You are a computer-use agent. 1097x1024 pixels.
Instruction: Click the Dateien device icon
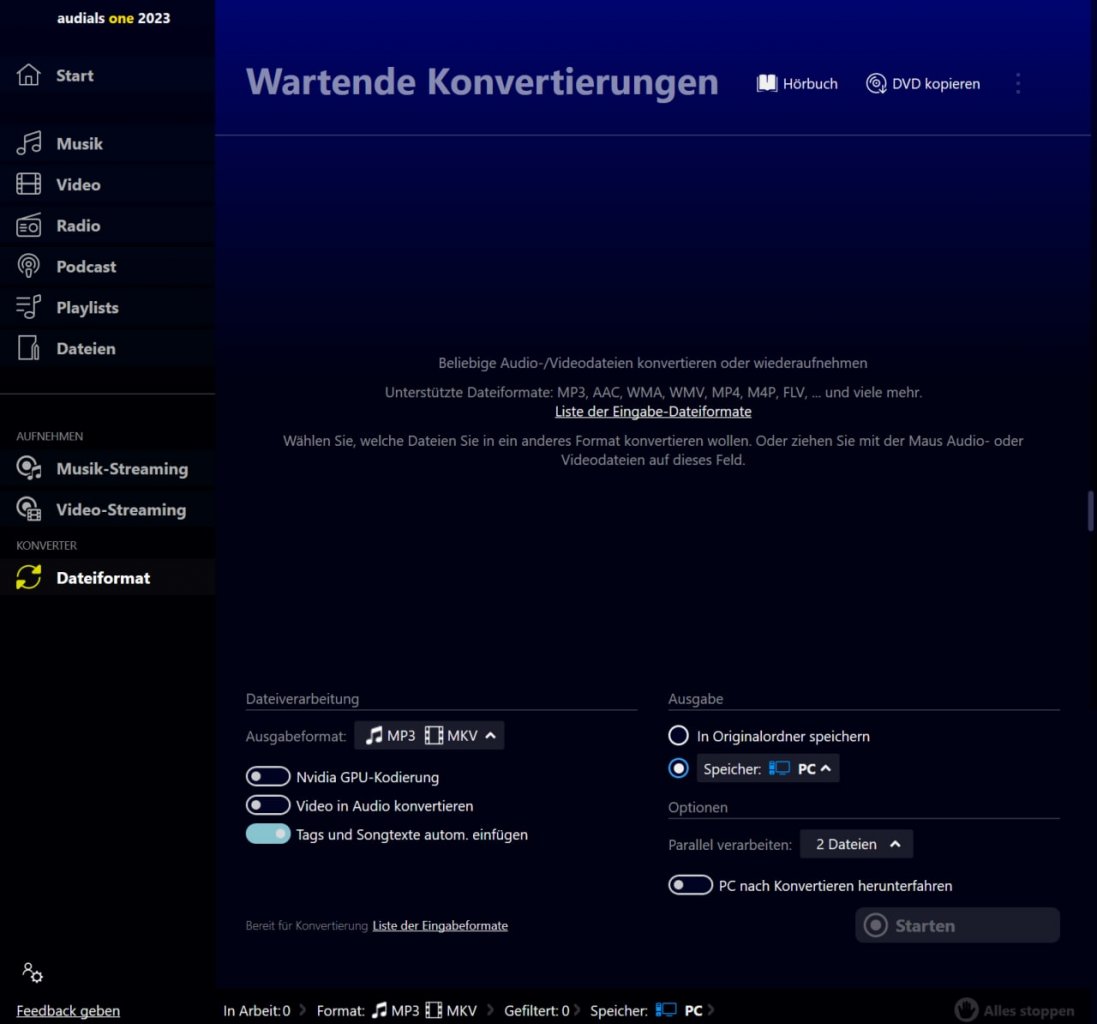[29, 348]
